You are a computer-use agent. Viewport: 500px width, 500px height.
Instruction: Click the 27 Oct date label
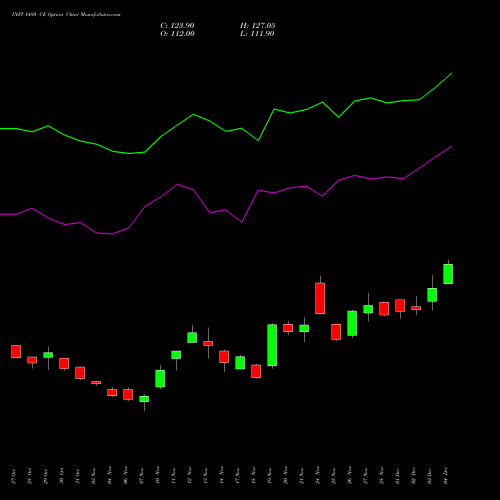pos(14,476)
